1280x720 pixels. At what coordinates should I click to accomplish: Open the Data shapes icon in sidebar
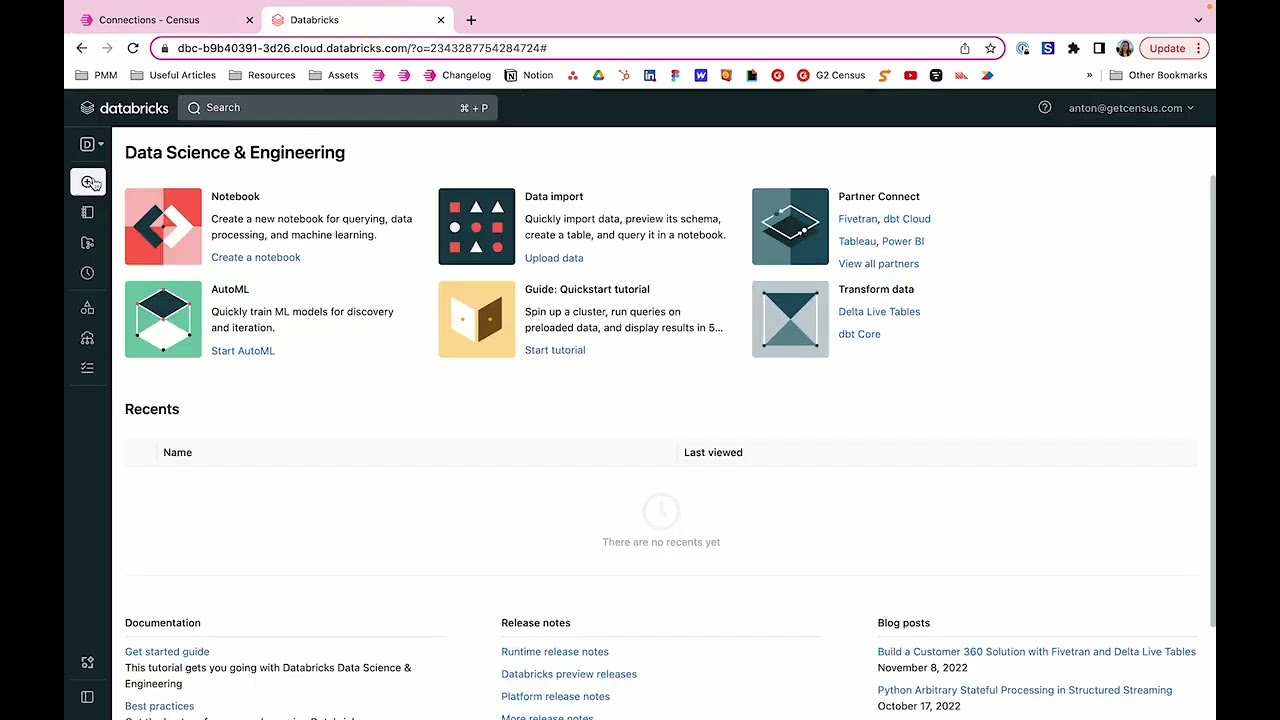click(x=87, y=308)
